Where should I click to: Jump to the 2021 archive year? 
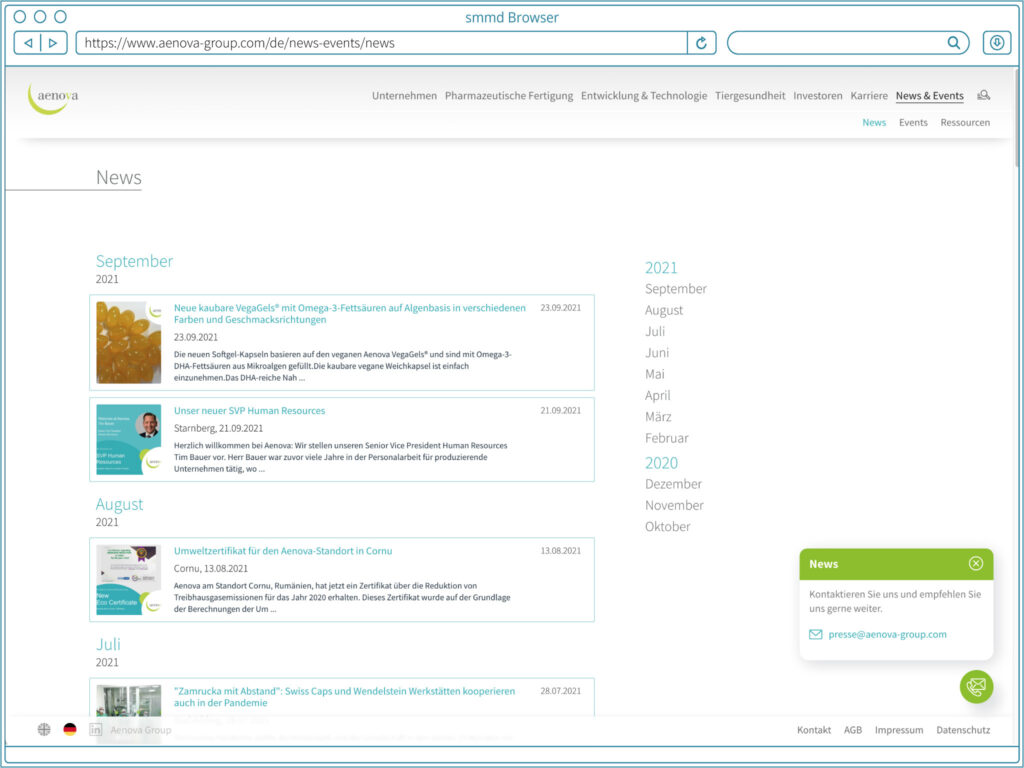point(661,267)
